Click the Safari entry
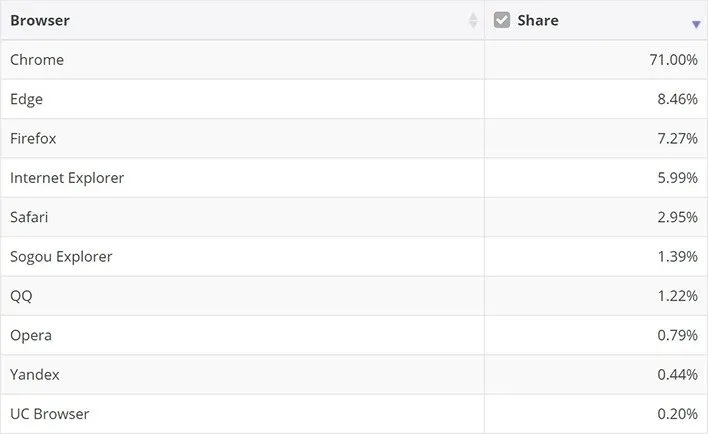 coord(29,217)
